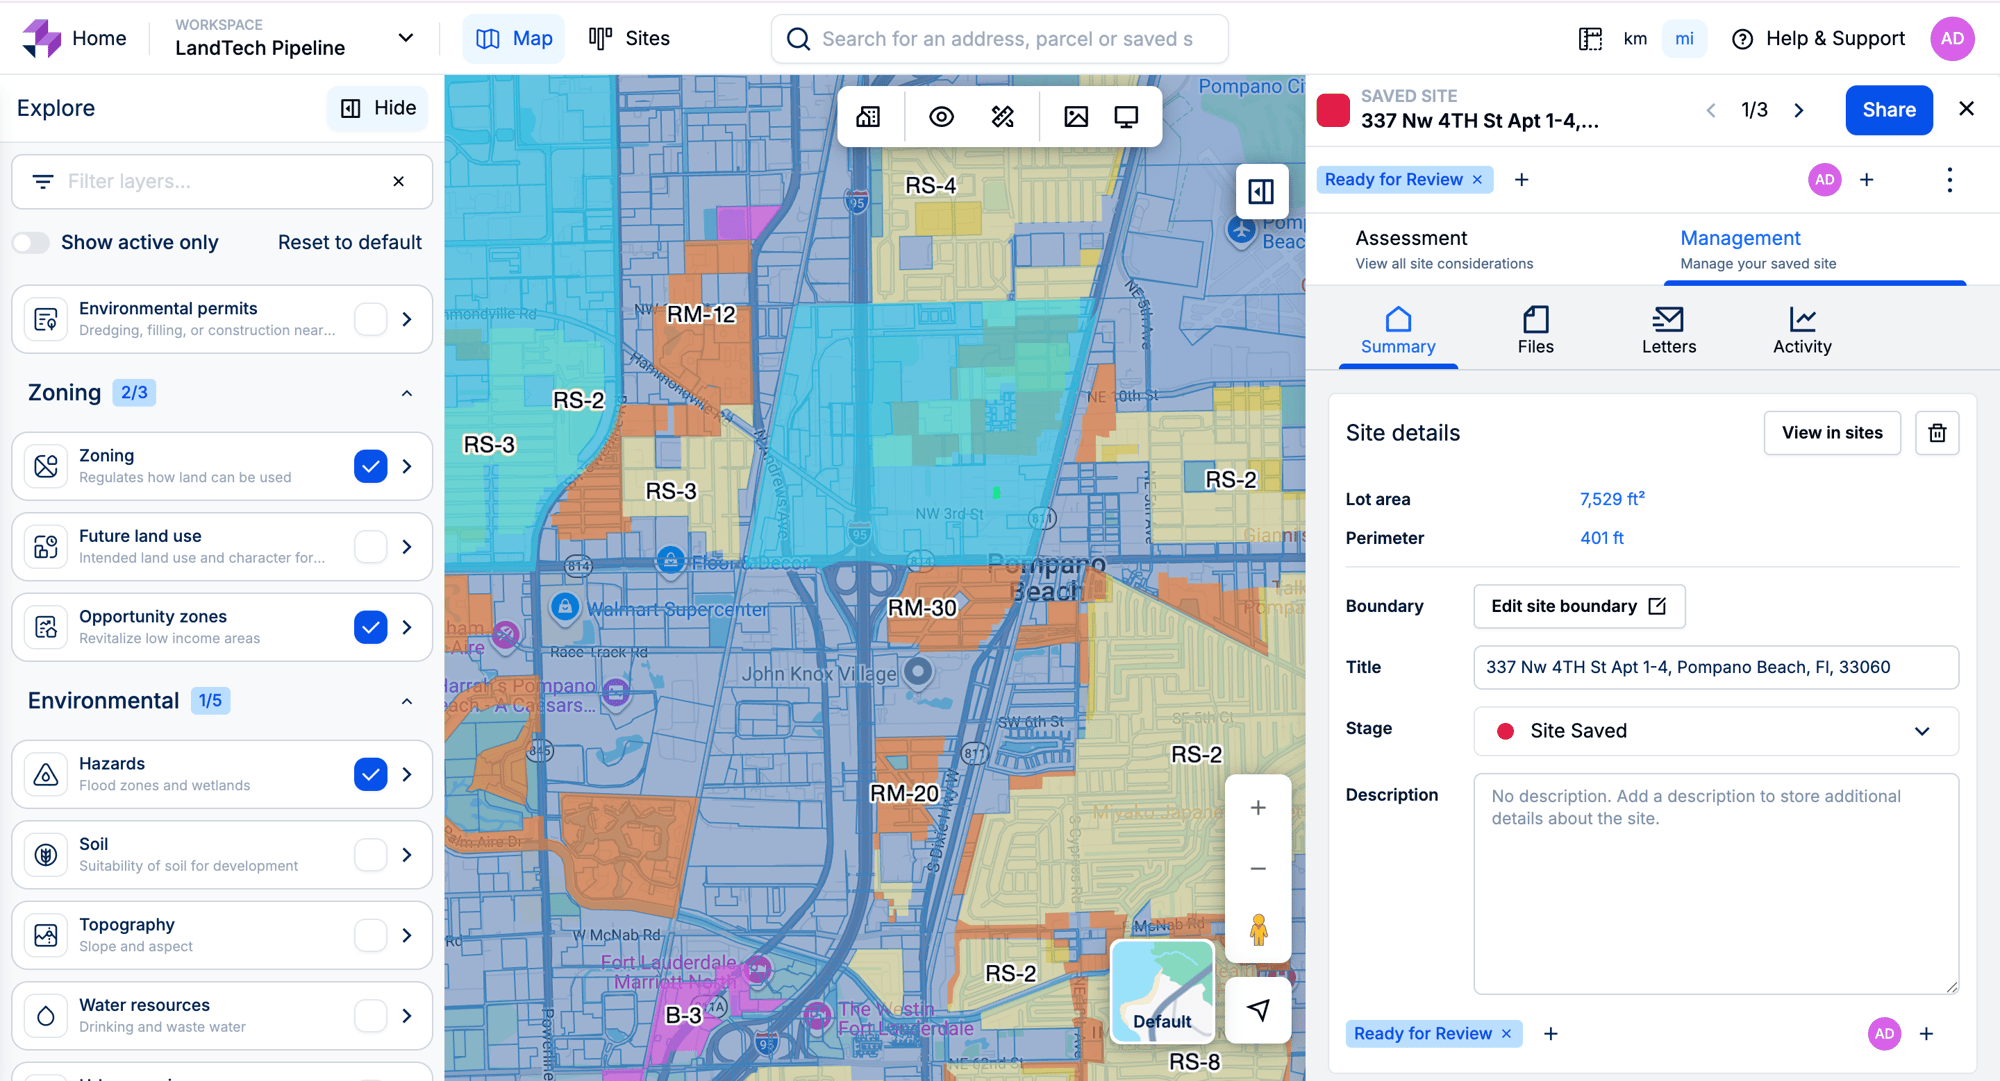
Task: Enable the Future land use layer
Action: pos(370,547)
